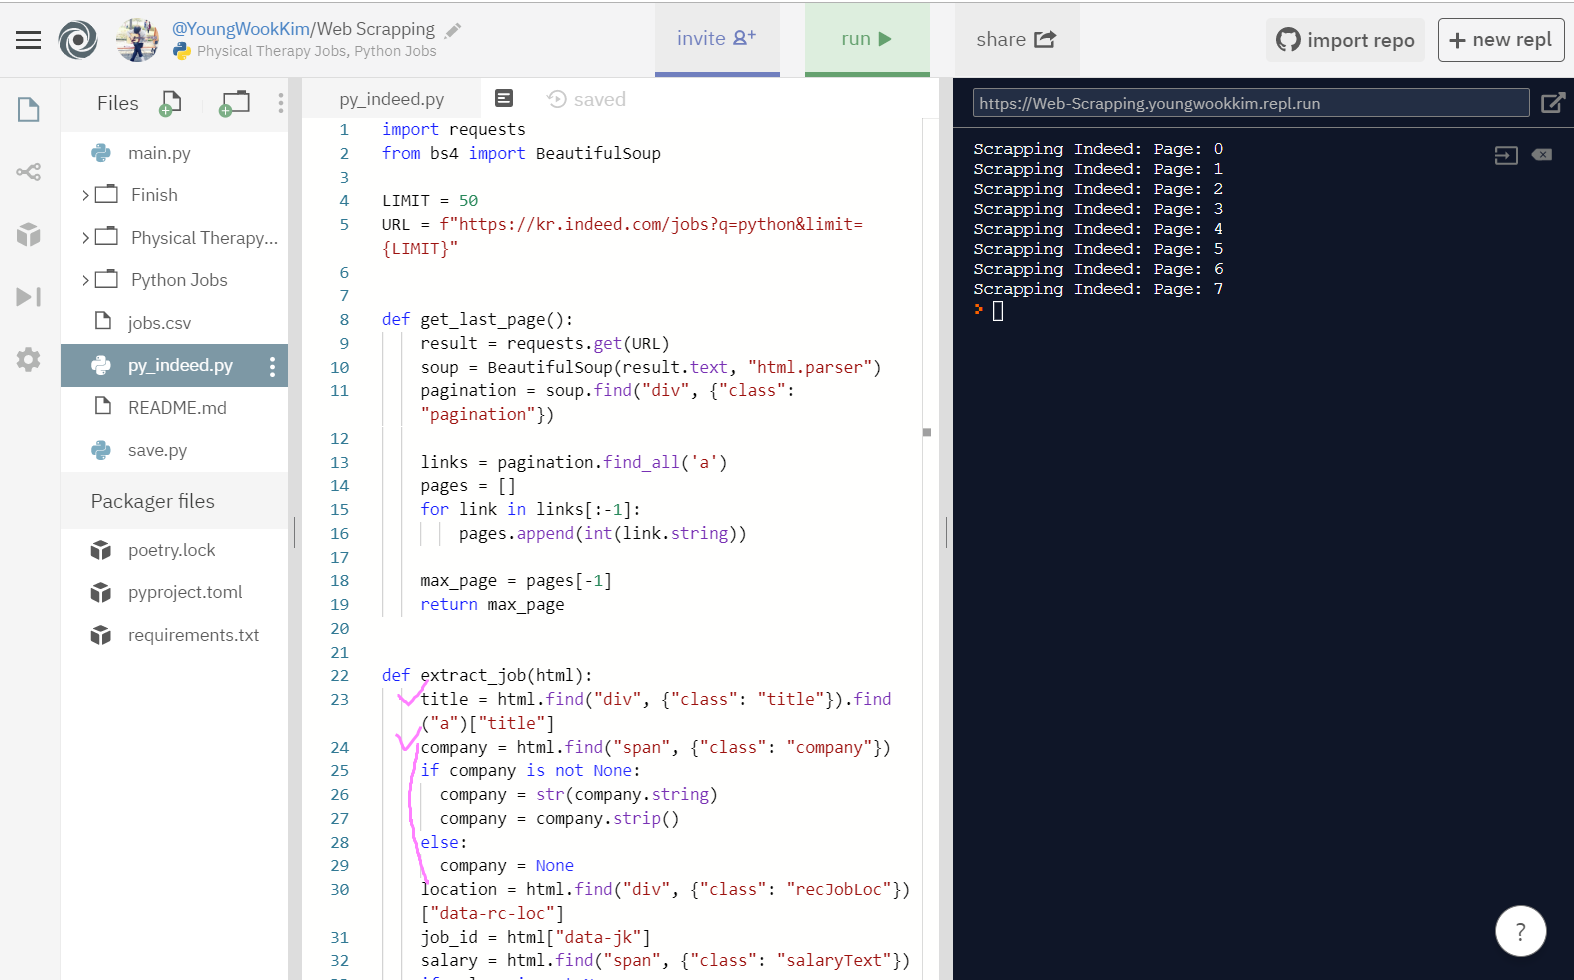Image resolution: width=1574 pixels, height=980 pixels.
Task: Click the console wrap/dock icon
Action: pos(1506,155)
